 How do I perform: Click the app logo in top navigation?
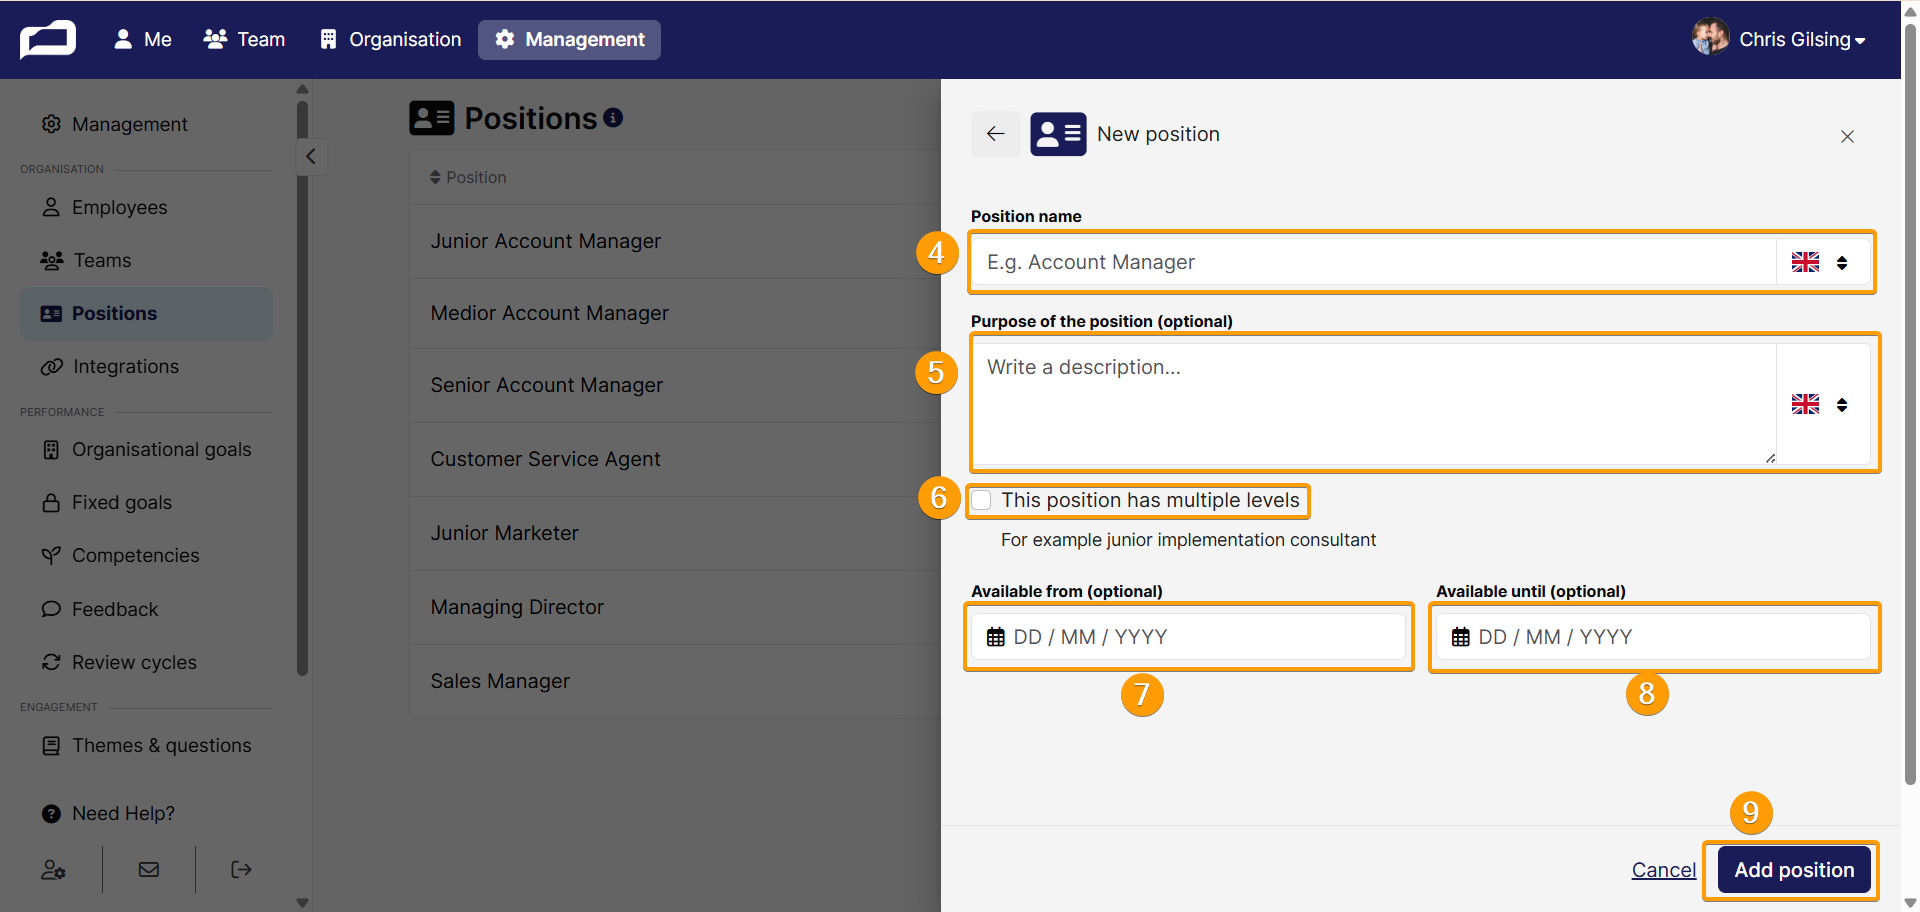tap(48, 40)
